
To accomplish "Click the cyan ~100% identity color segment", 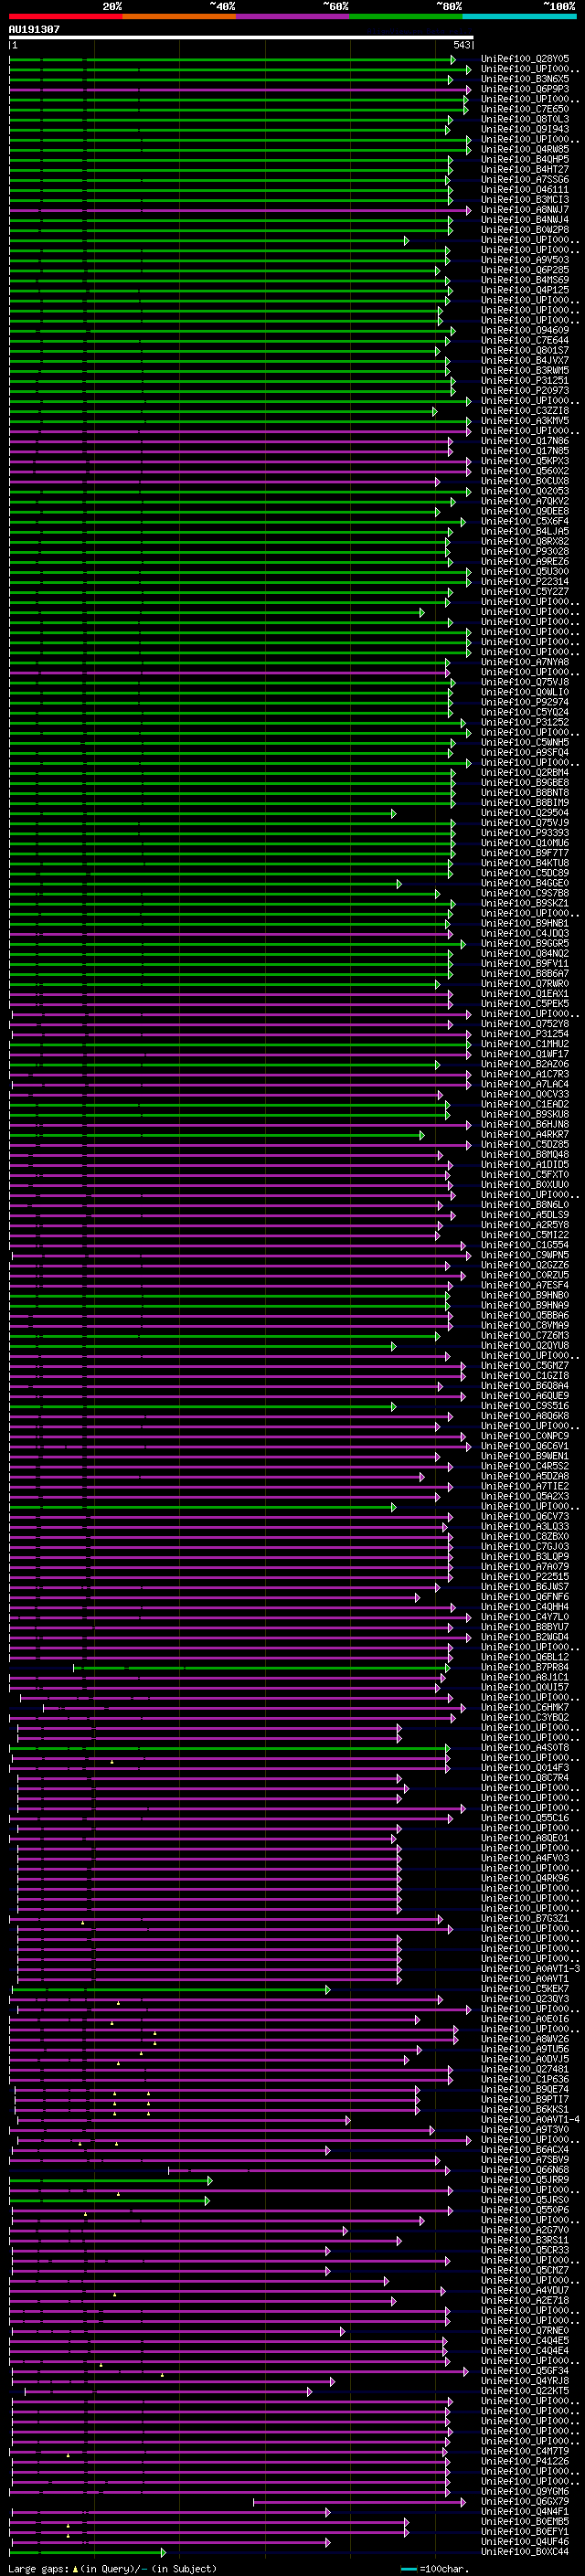I will (x=519, y=17).
